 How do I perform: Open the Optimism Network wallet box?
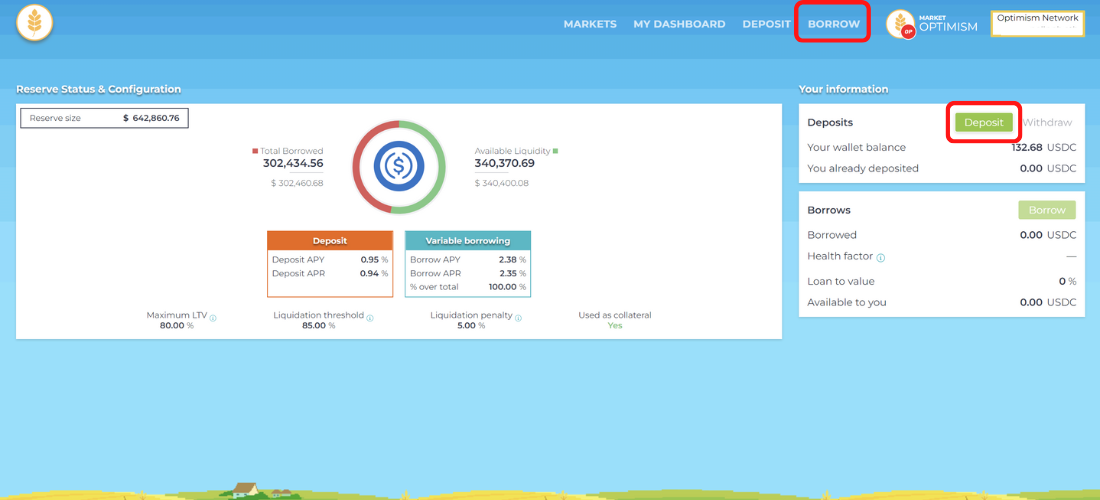coord(1037,24)
